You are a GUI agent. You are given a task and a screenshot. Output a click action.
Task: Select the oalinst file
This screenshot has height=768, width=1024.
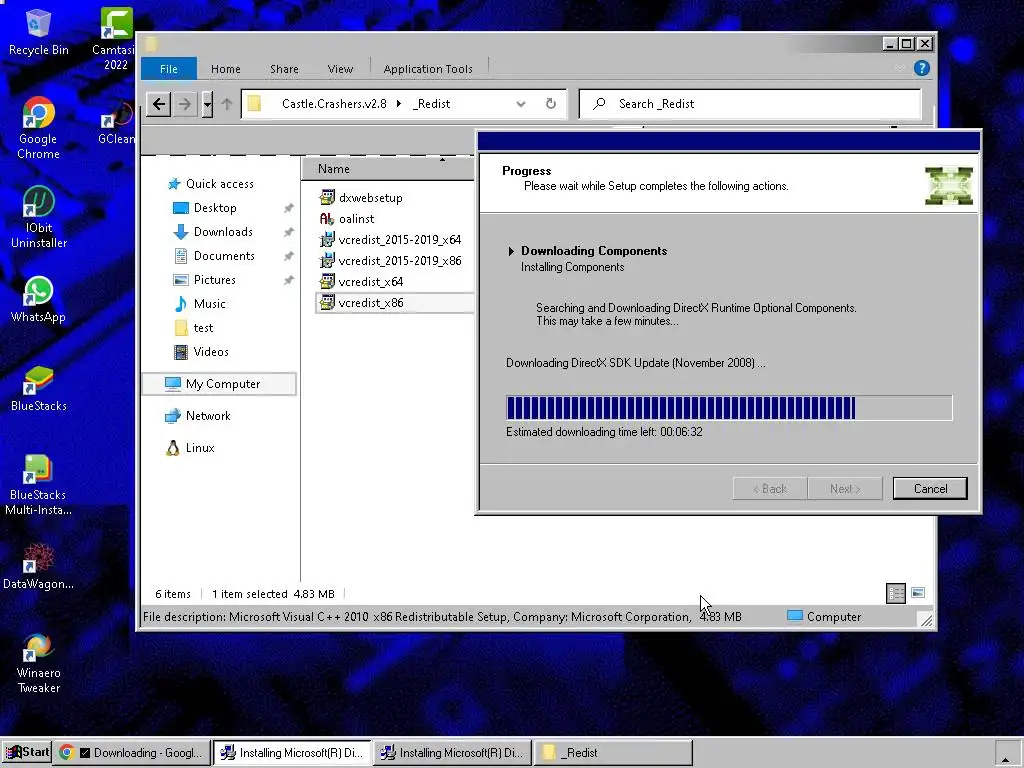pos(347,219)
